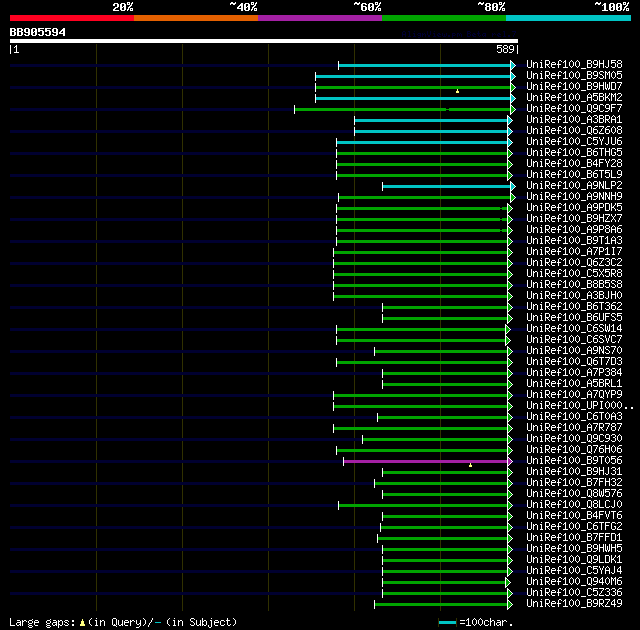Click the arrowhead ending the A9NLP2 alignment
Image resolution: width=640 pixels, height=630 pixels.
tap(513, 186)
